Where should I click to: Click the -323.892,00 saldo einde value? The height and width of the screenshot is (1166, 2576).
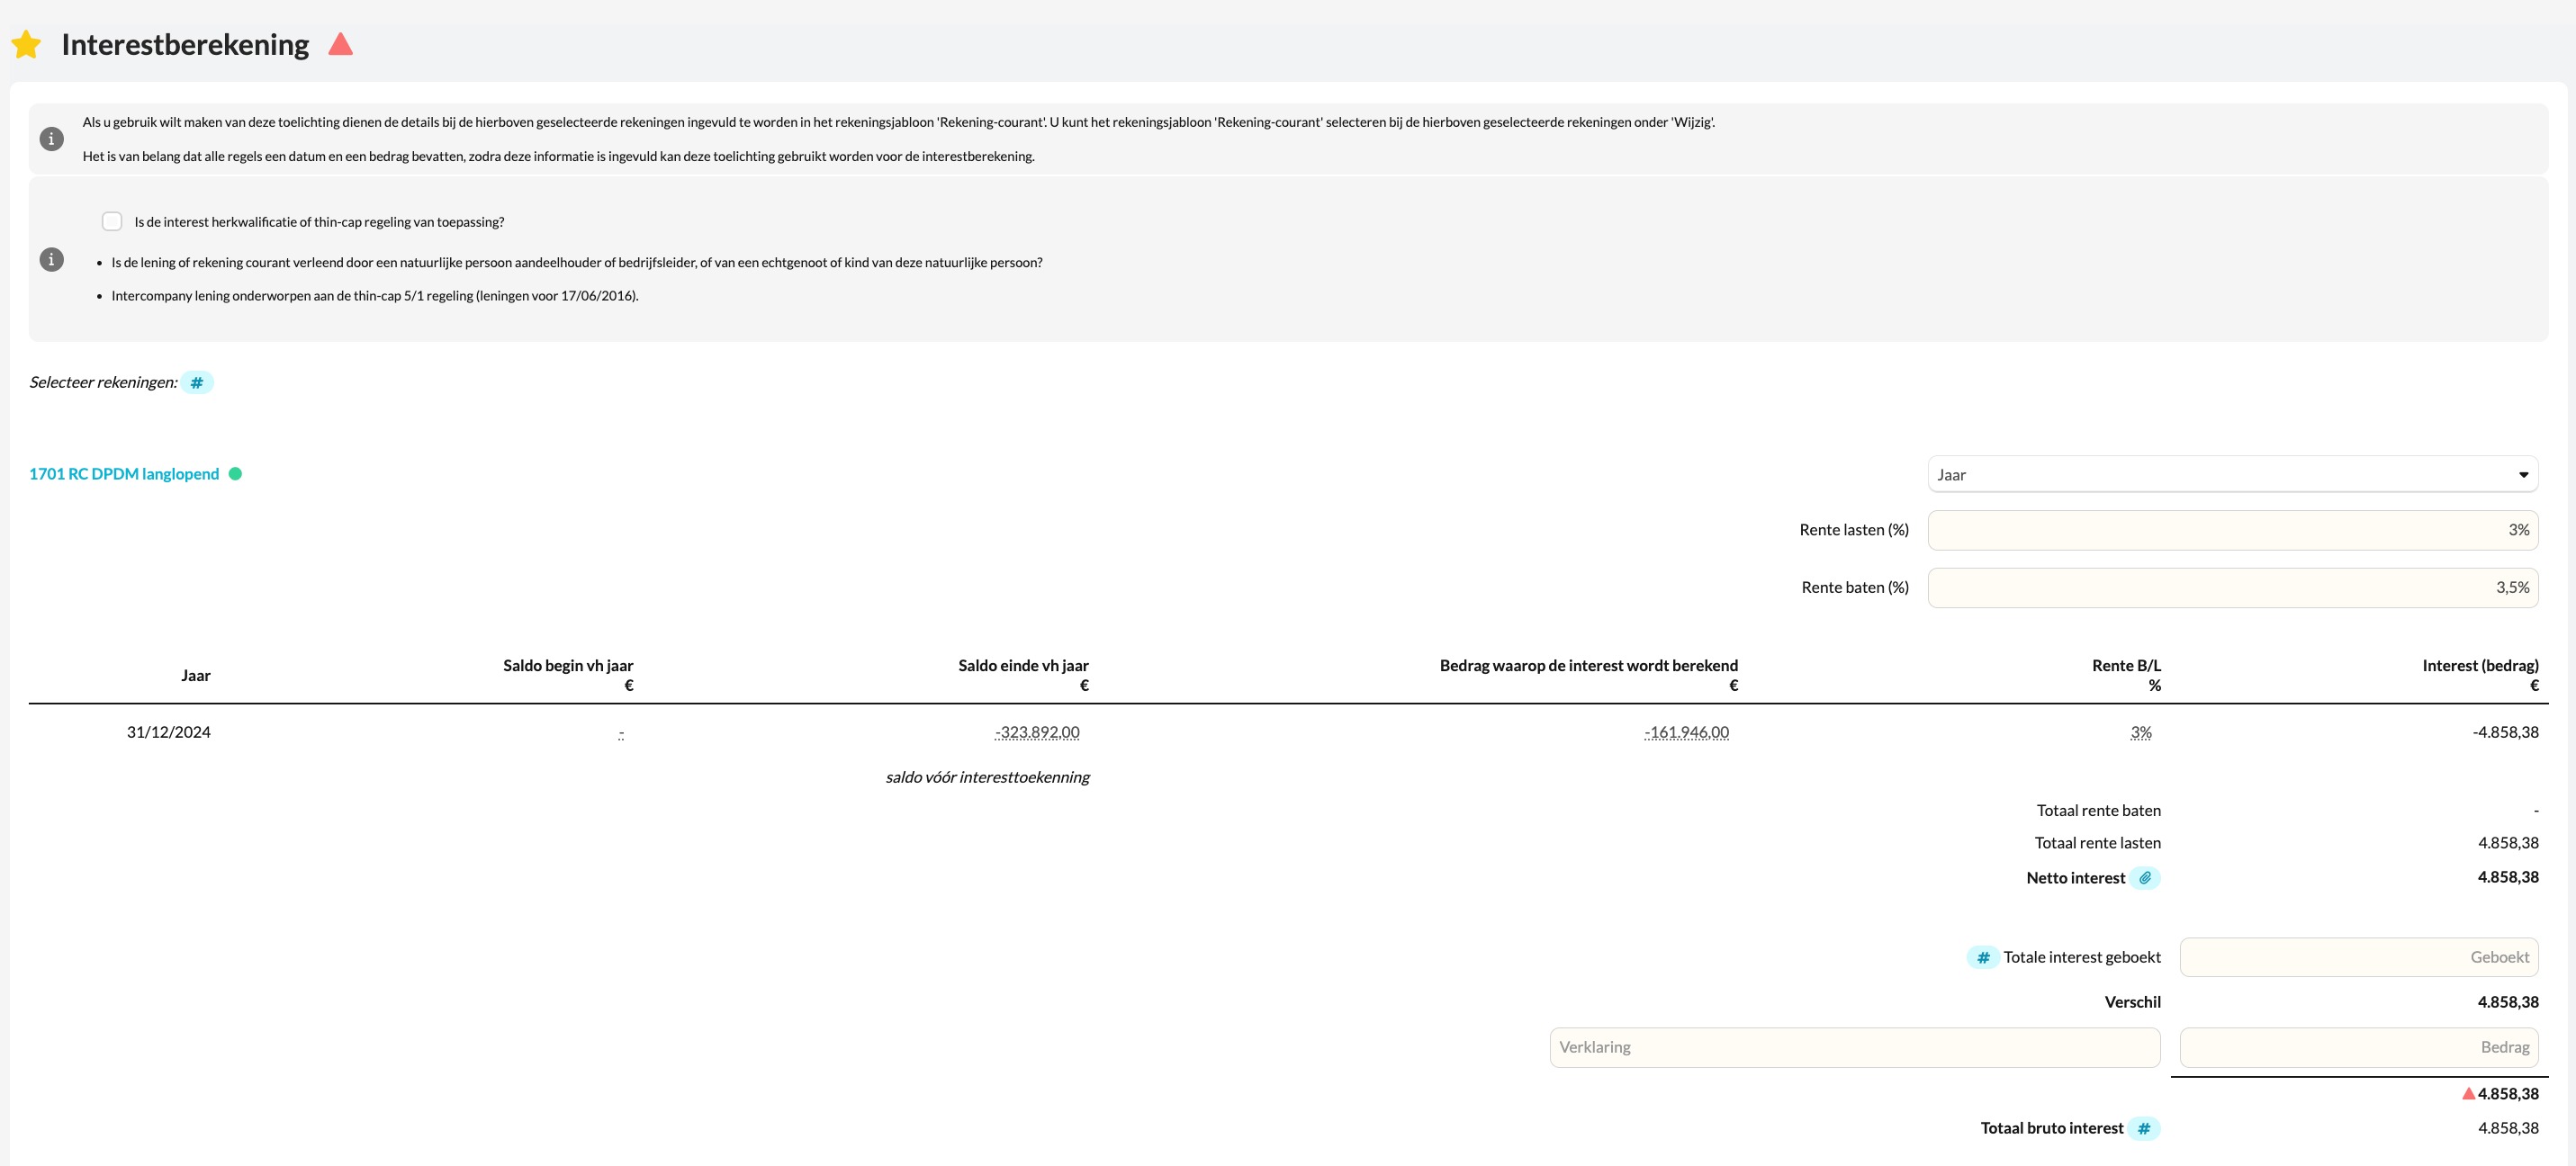coord(1037,733)
